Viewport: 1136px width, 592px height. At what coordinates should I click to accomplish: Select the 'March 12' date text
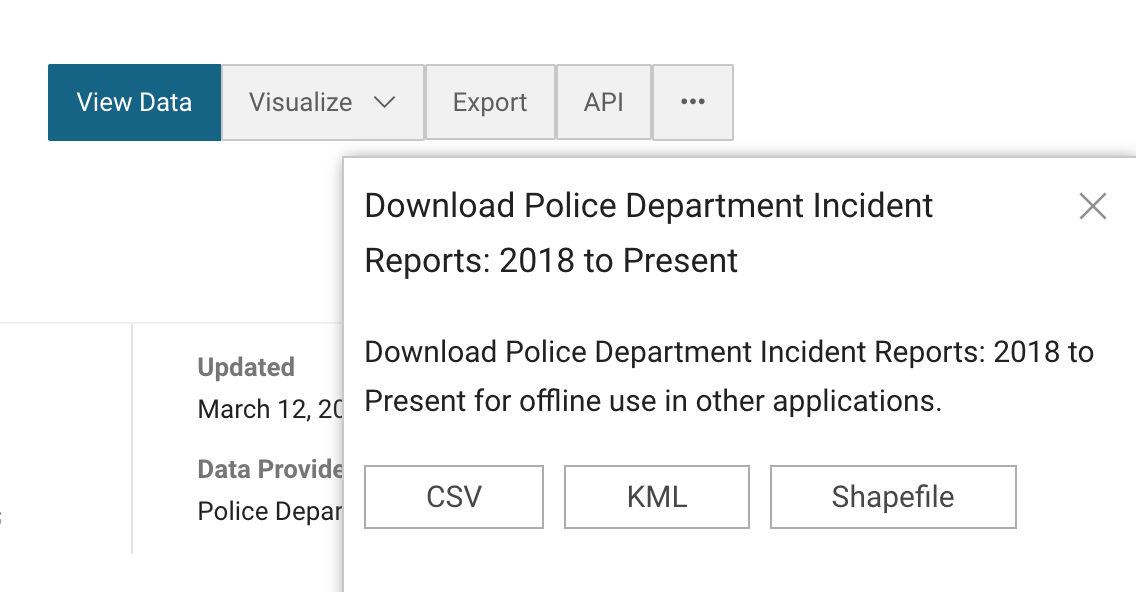[x=254, y=409]
